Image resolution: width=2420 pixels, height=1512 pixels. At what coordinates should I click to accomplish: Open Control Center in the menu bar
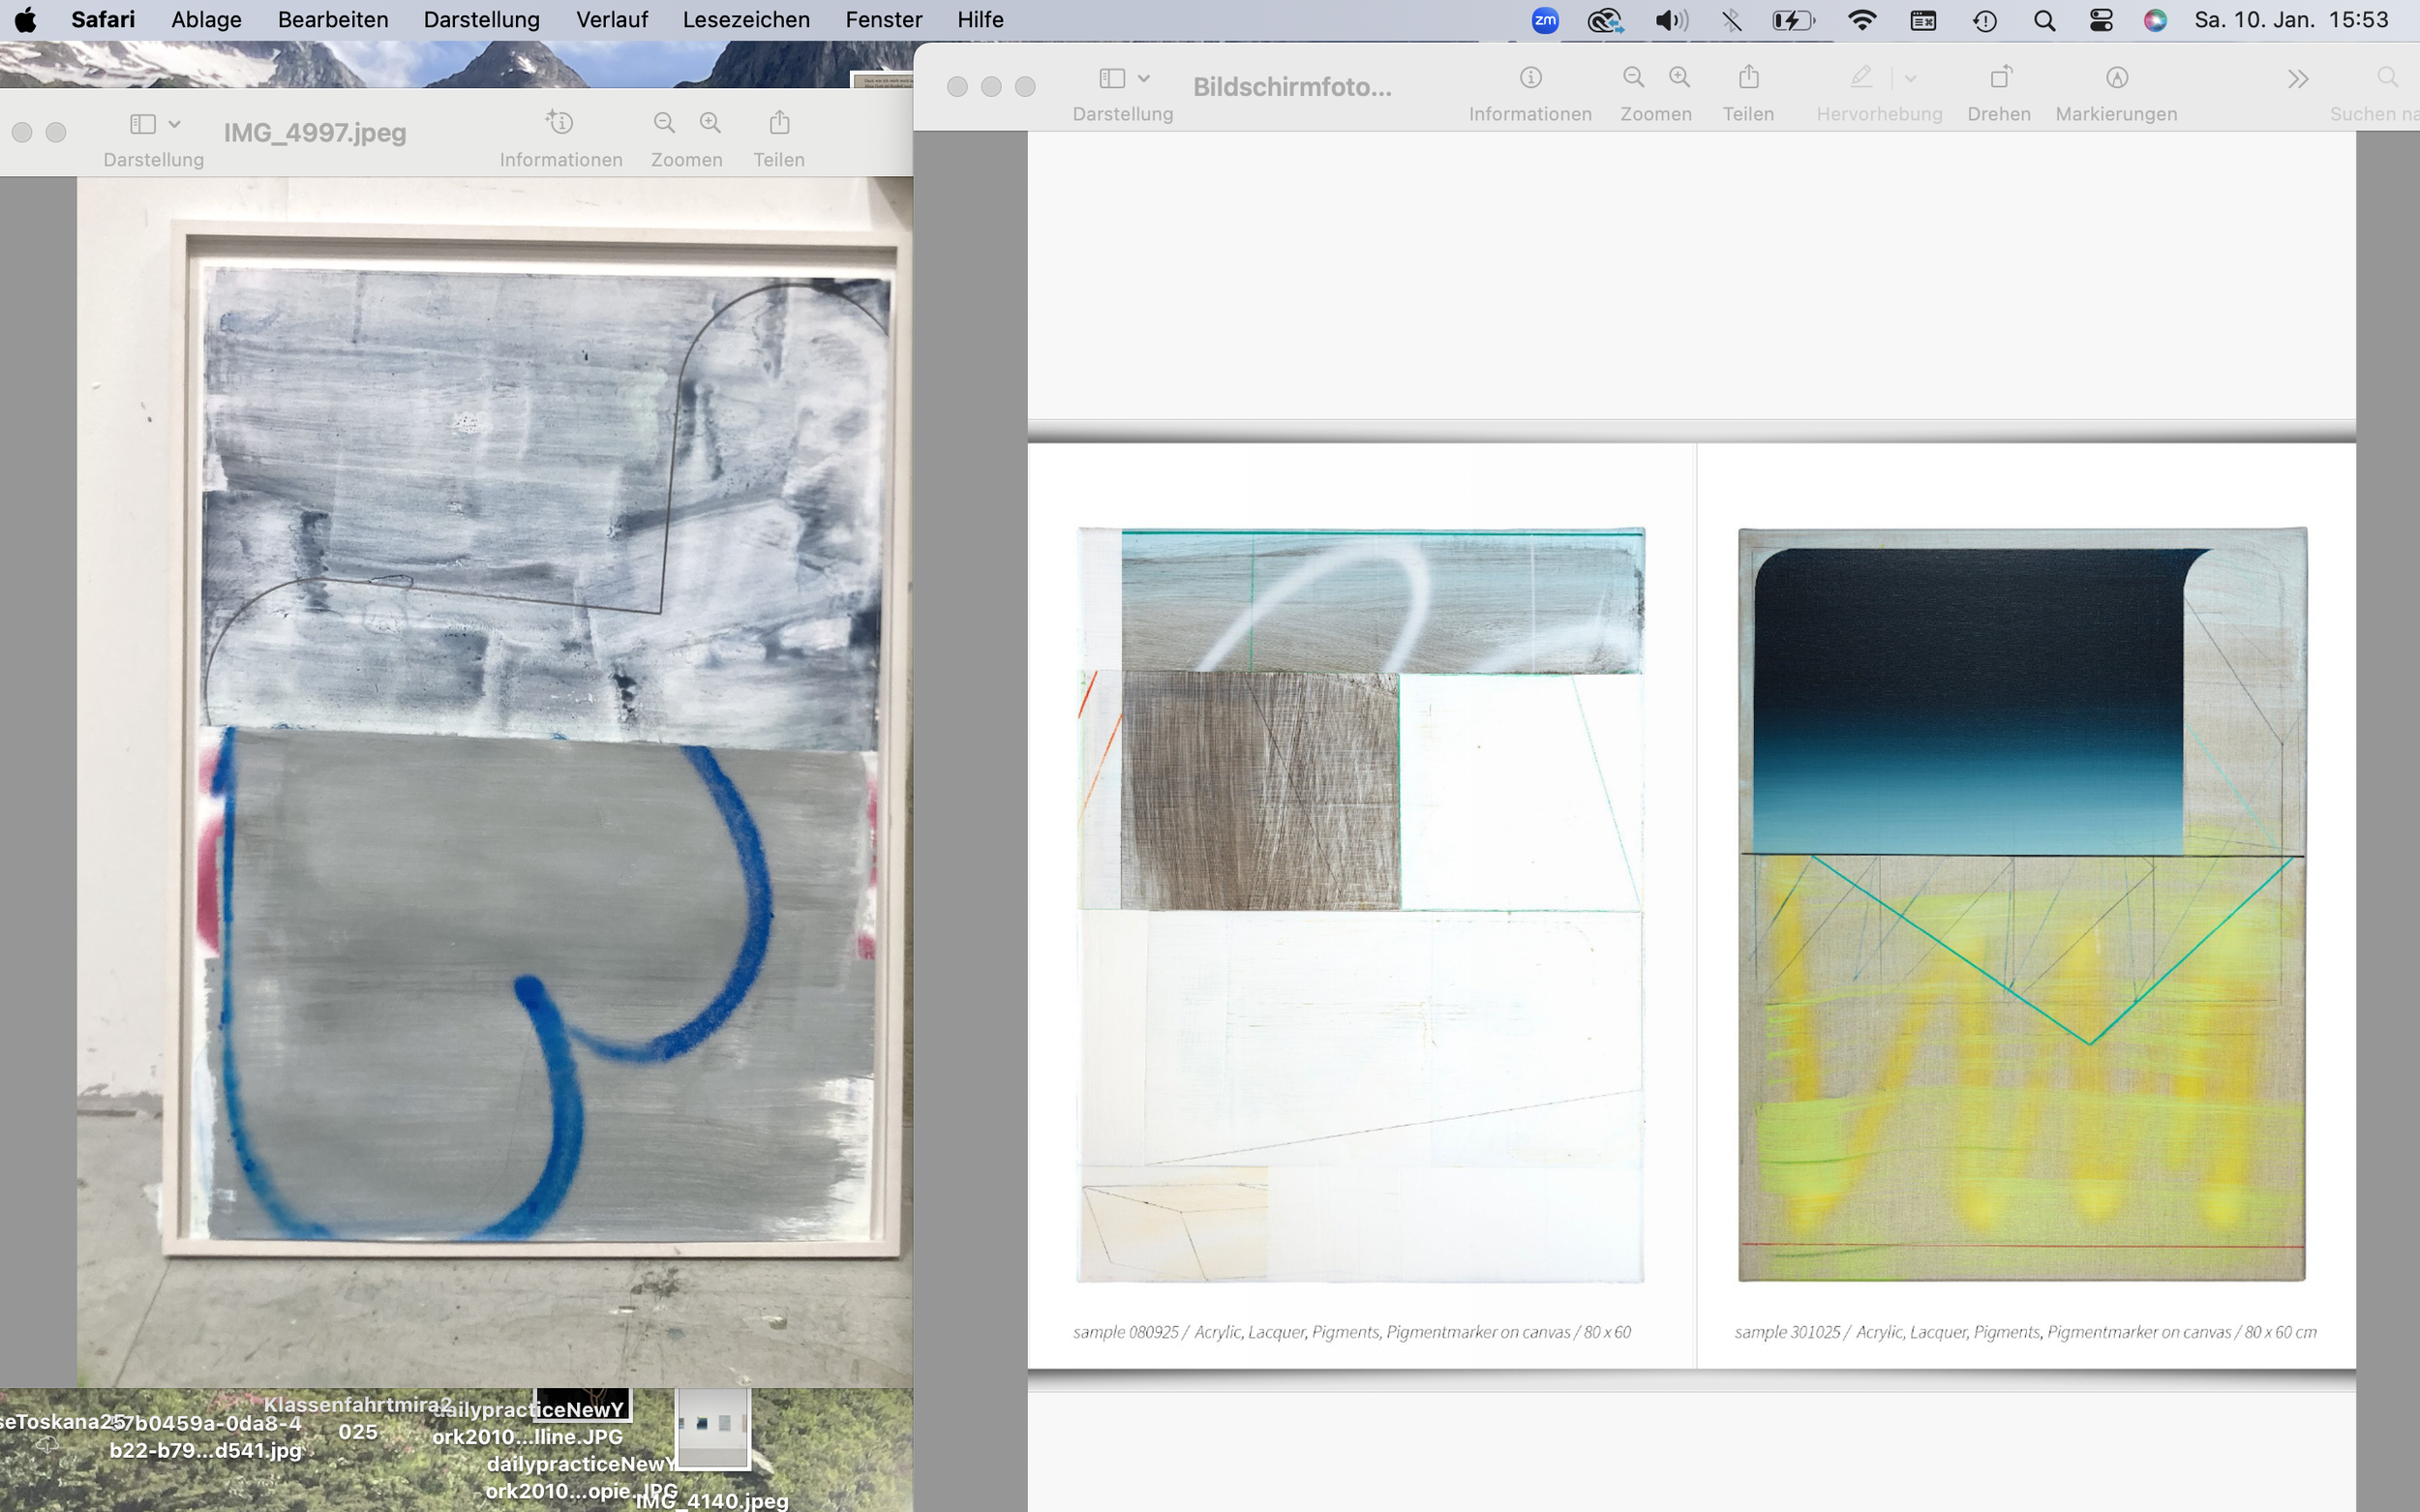coord(2101,20)
